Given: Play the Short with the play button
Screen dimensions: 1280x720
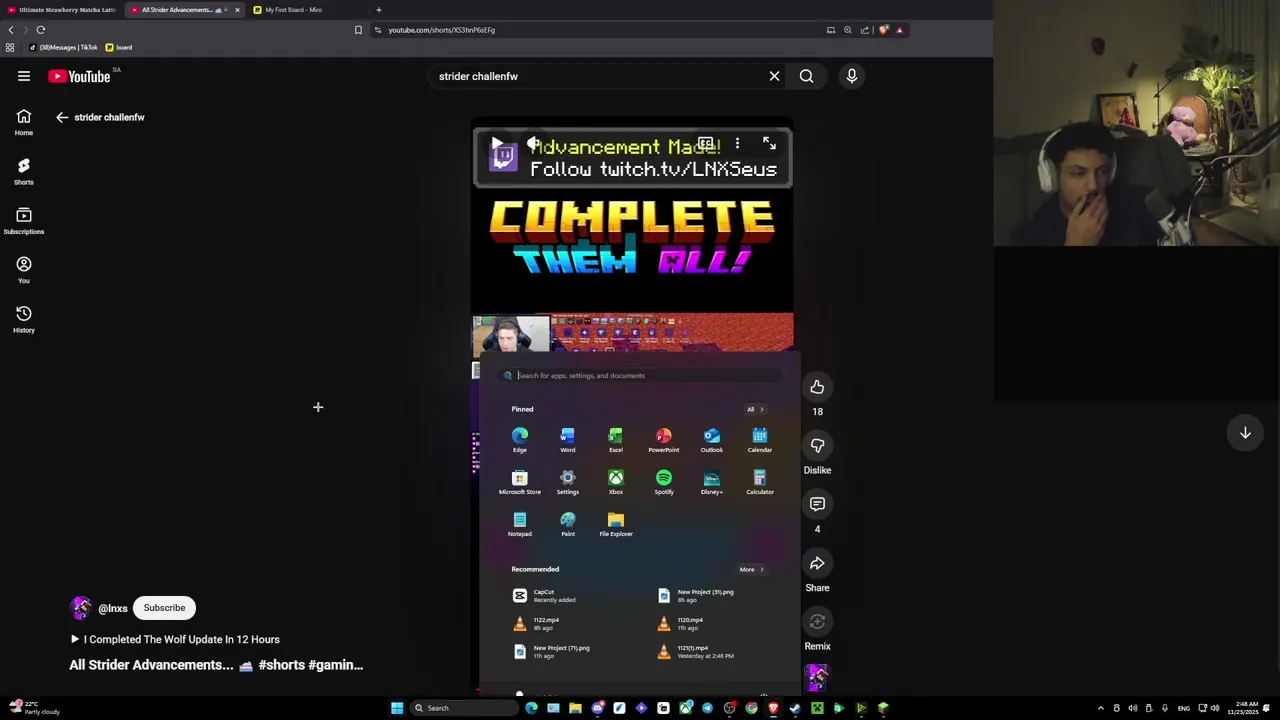Looking at the screenshot, I should 497,144.
